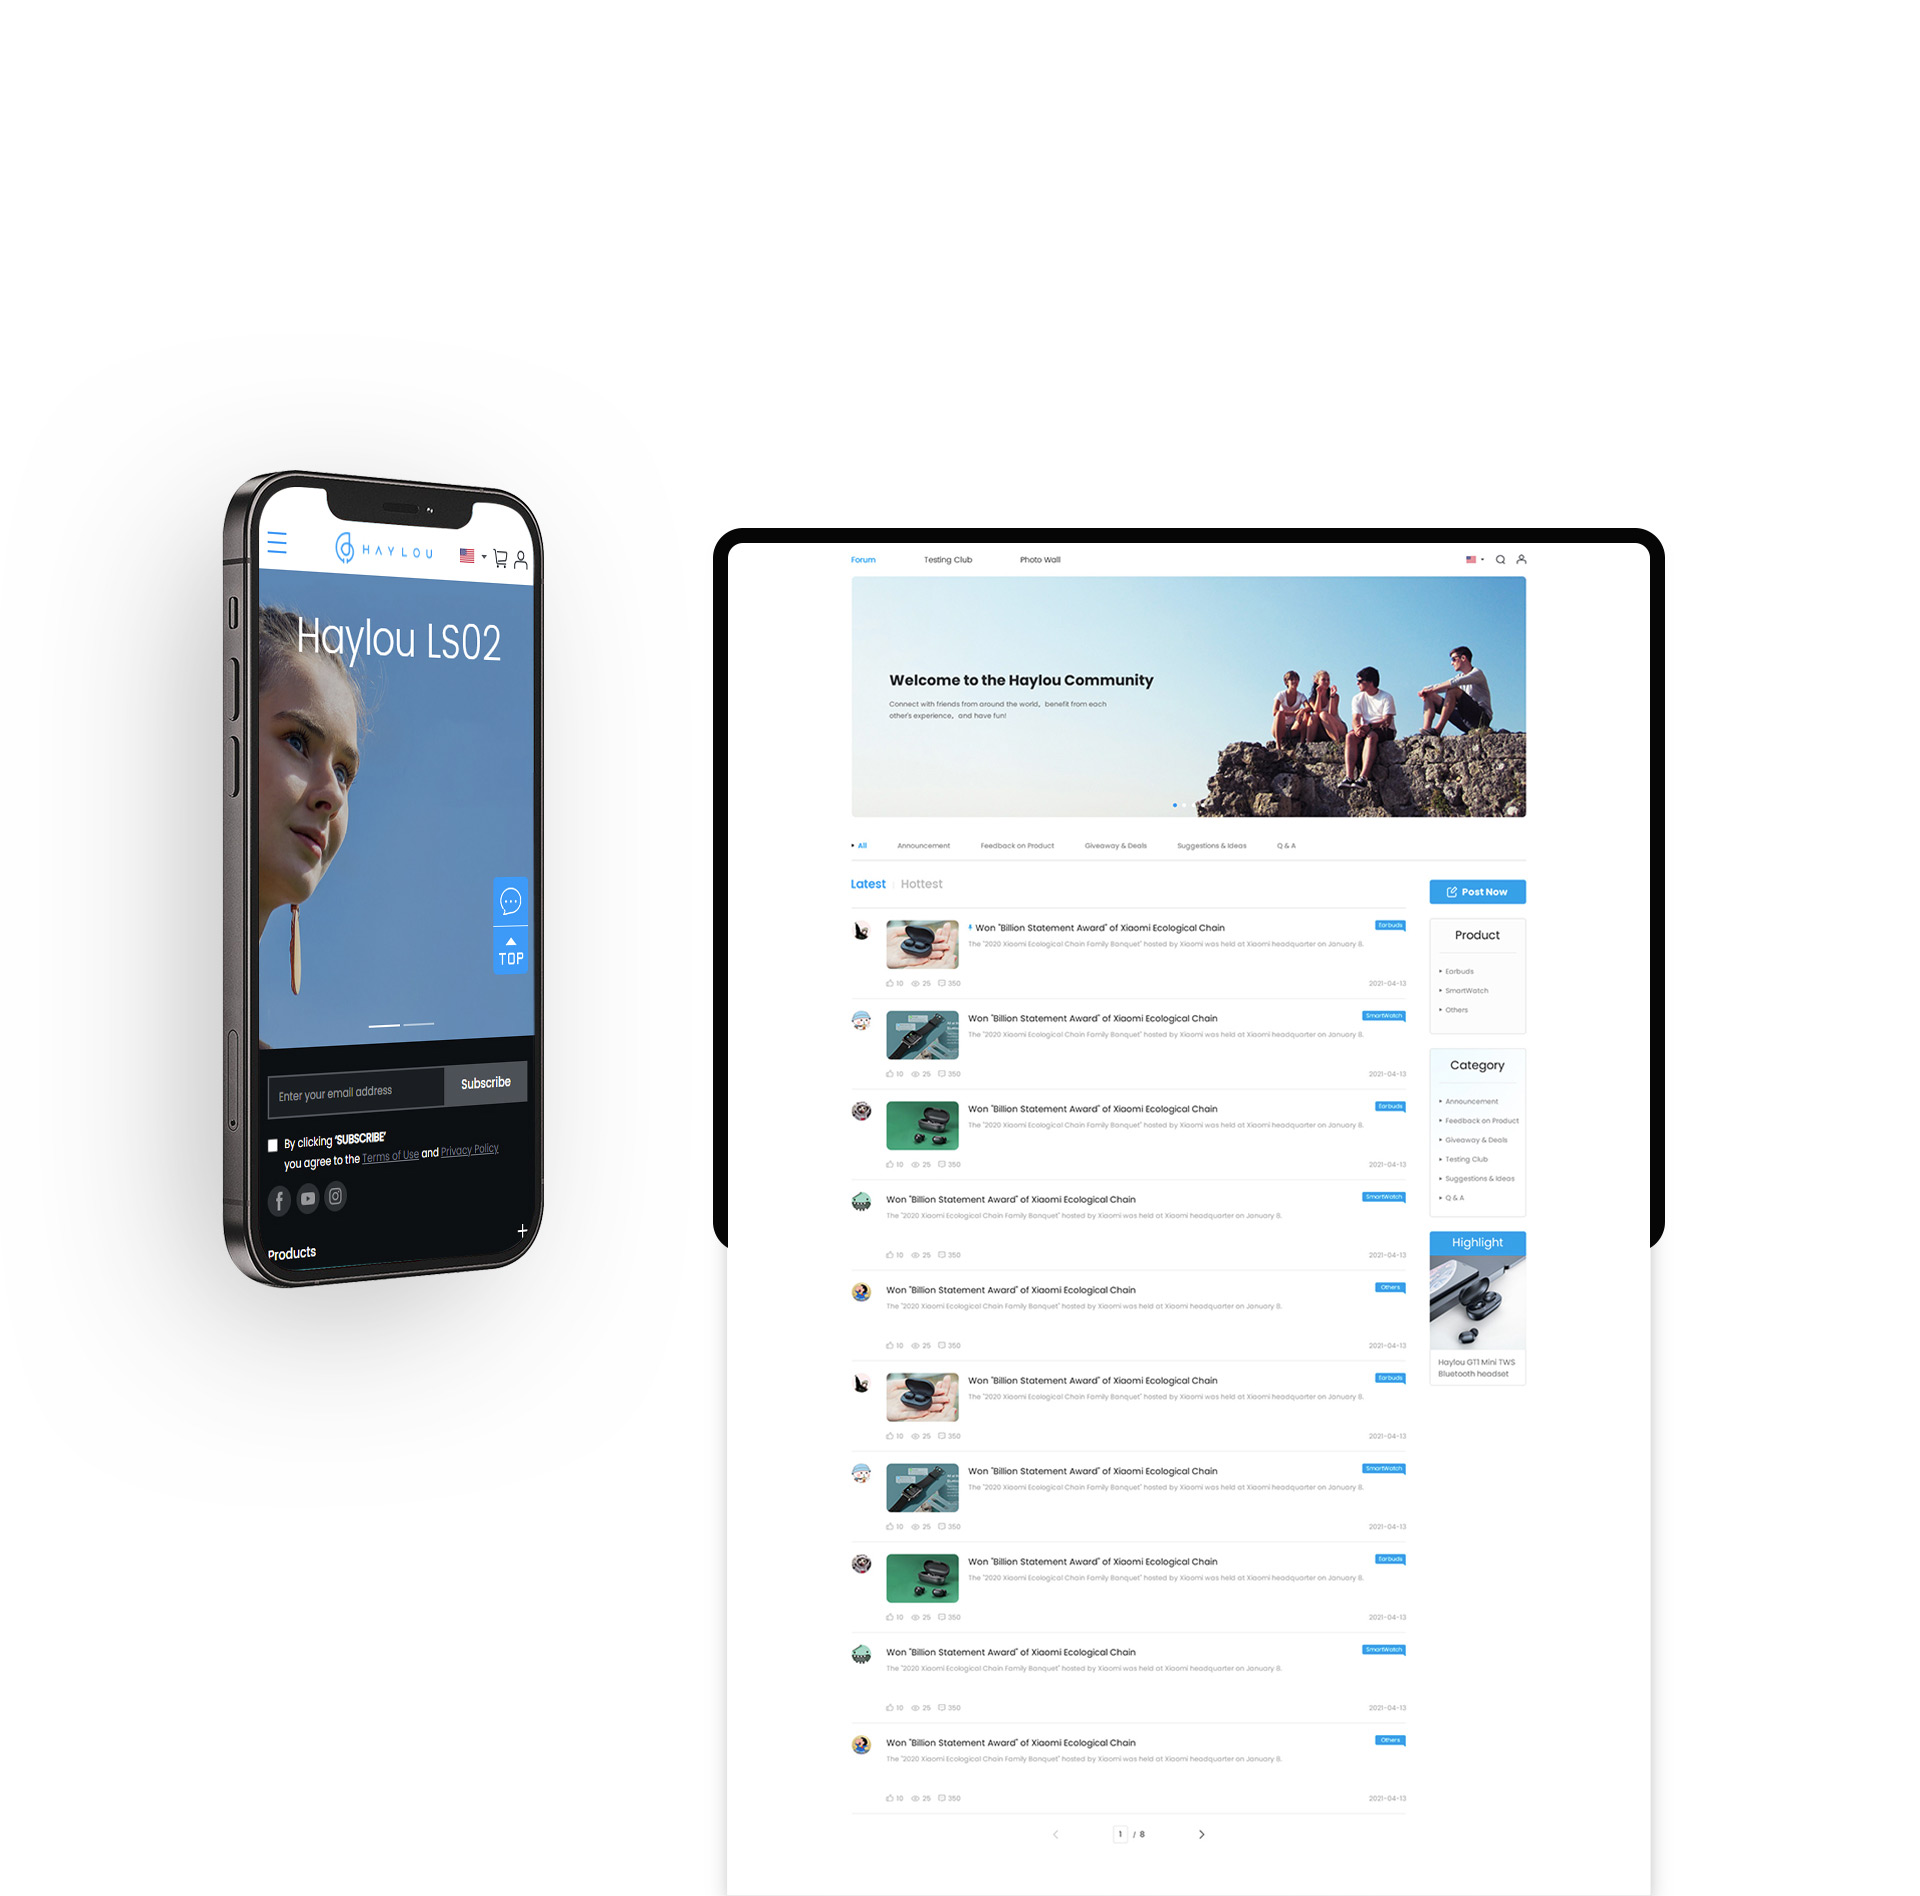
Task: Expand the Announcement forum category
Action: click(1472, 1101)
